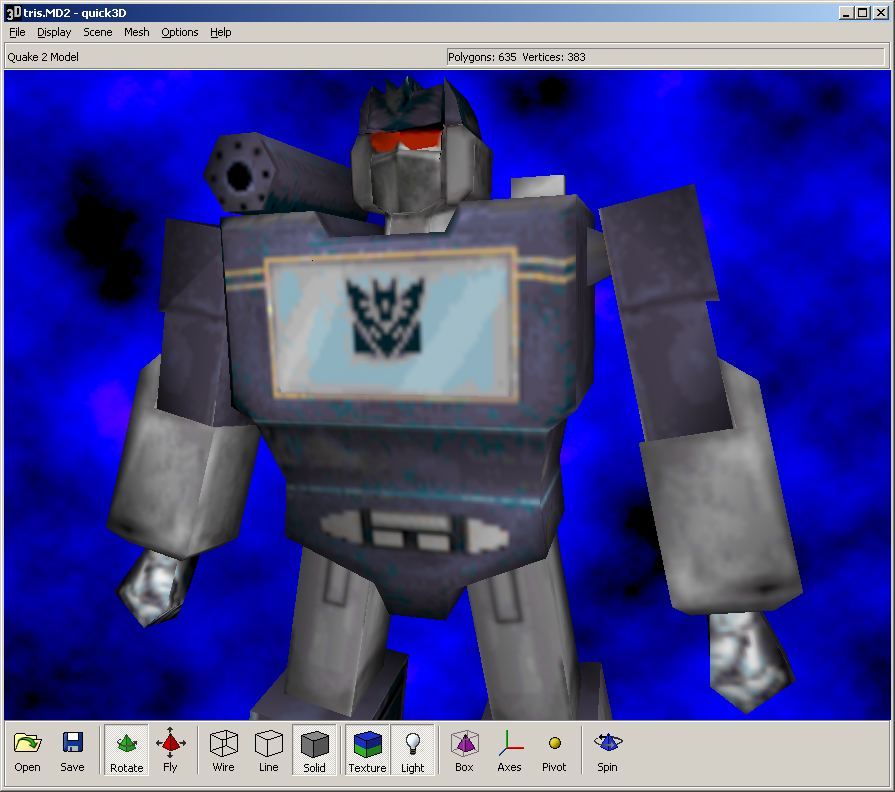Image resolution: width=895 pixels, height=792 pixels.
Task: Open the Mesh menu
Action: click(x=137, y=32)
